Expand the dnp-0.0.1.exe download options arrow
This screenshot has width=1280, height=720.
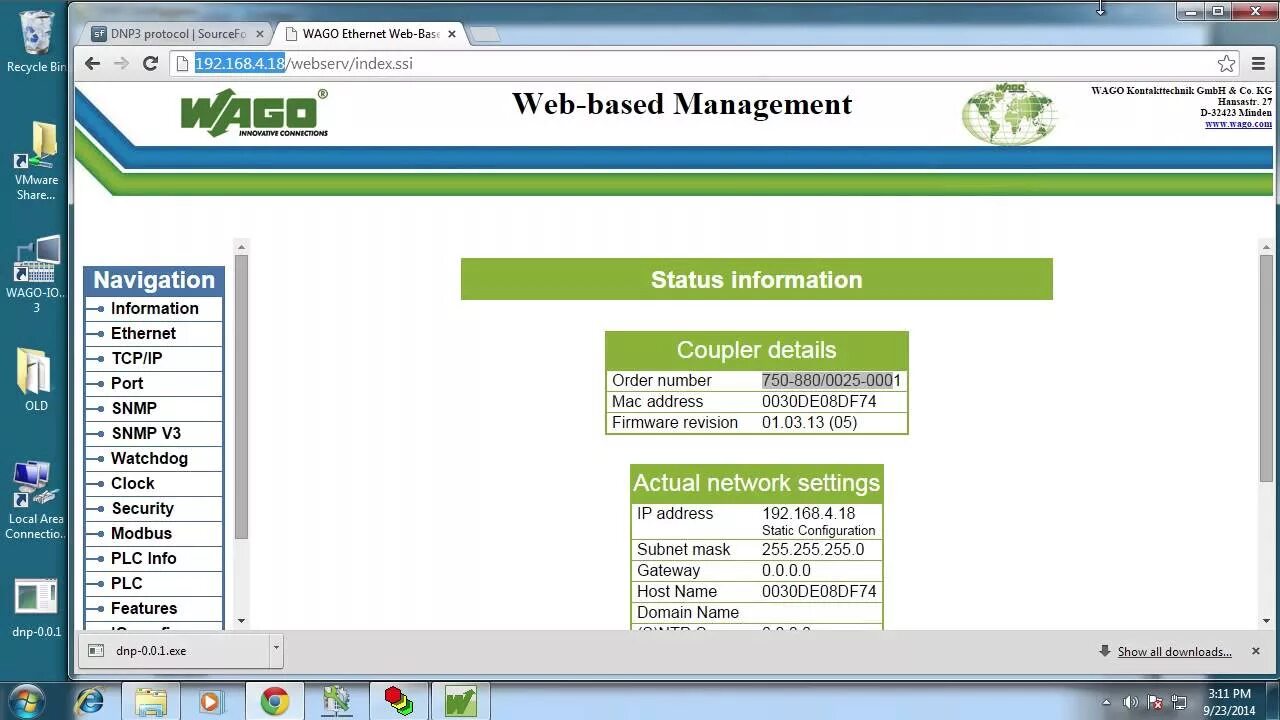coord(276,649)
